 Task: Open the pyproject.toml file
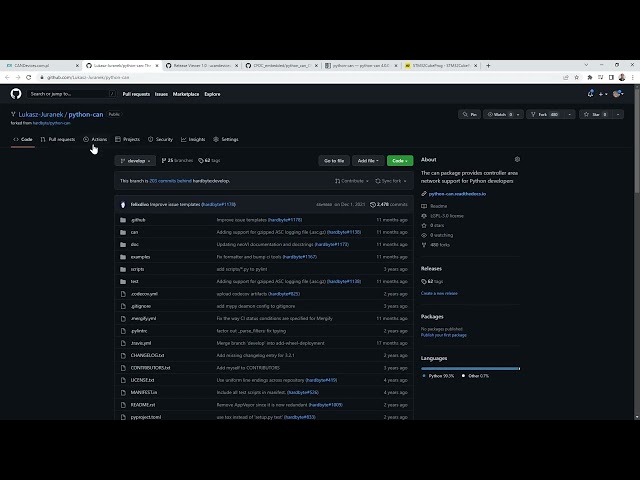pyautogui.click(x=146, y=417)
